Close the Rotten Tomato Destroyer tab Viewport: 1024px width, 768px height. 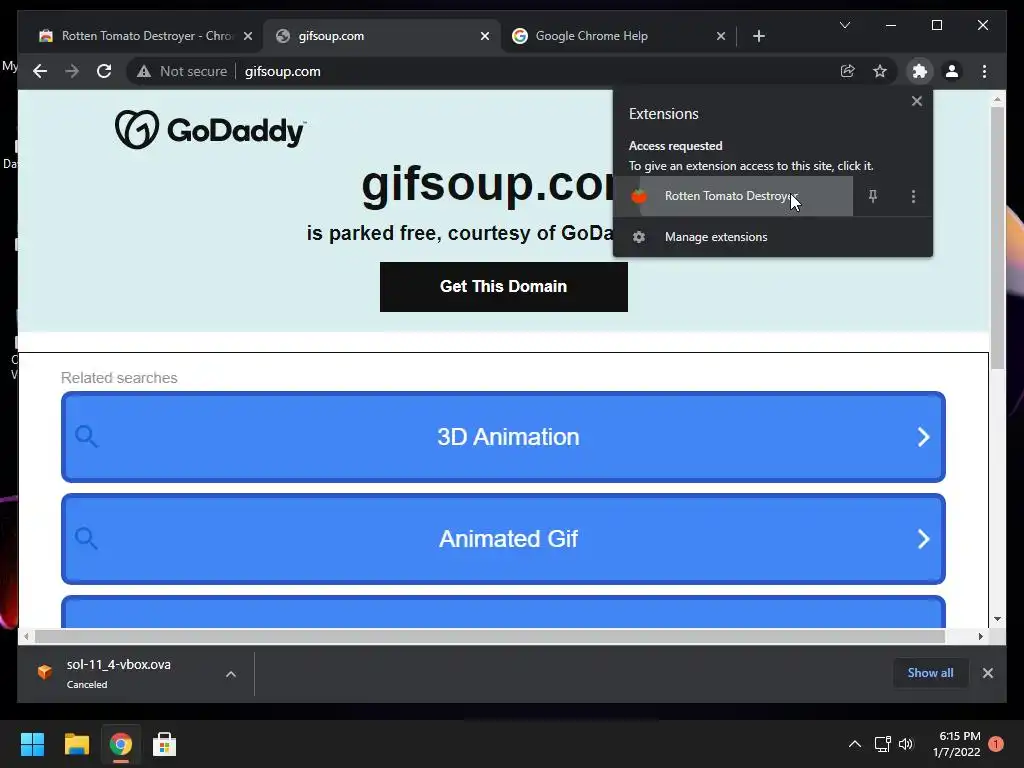point(248,36)
